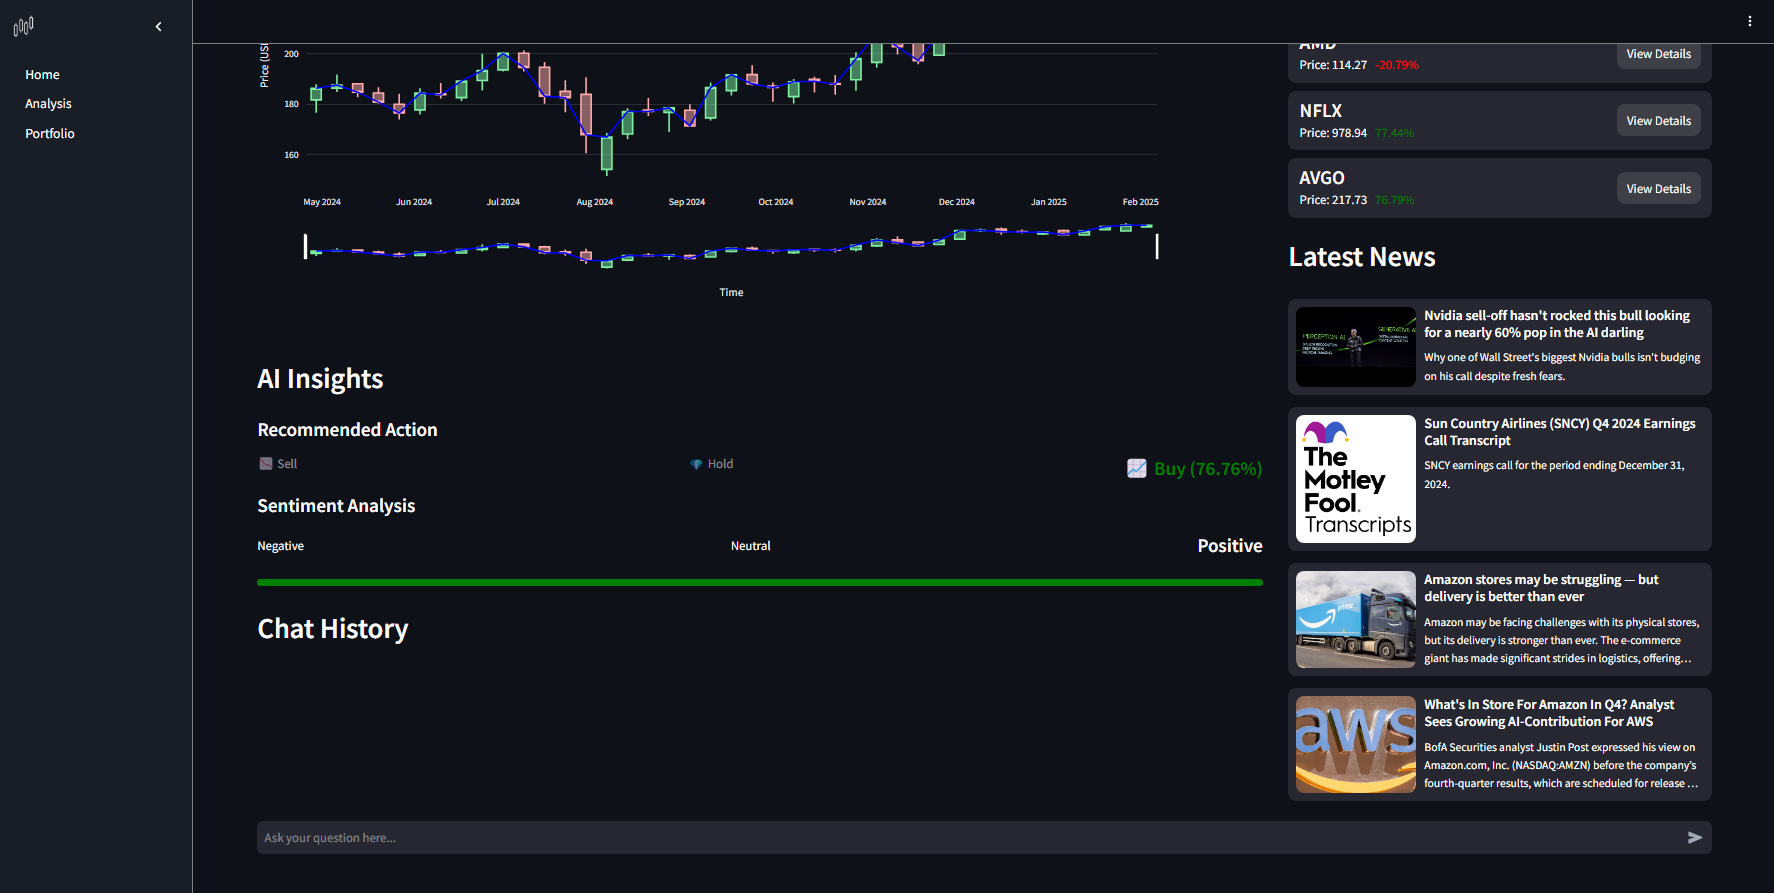Open Amazon stores struggling article headline
This screenshot has height=893, width=1774.
1541,588
